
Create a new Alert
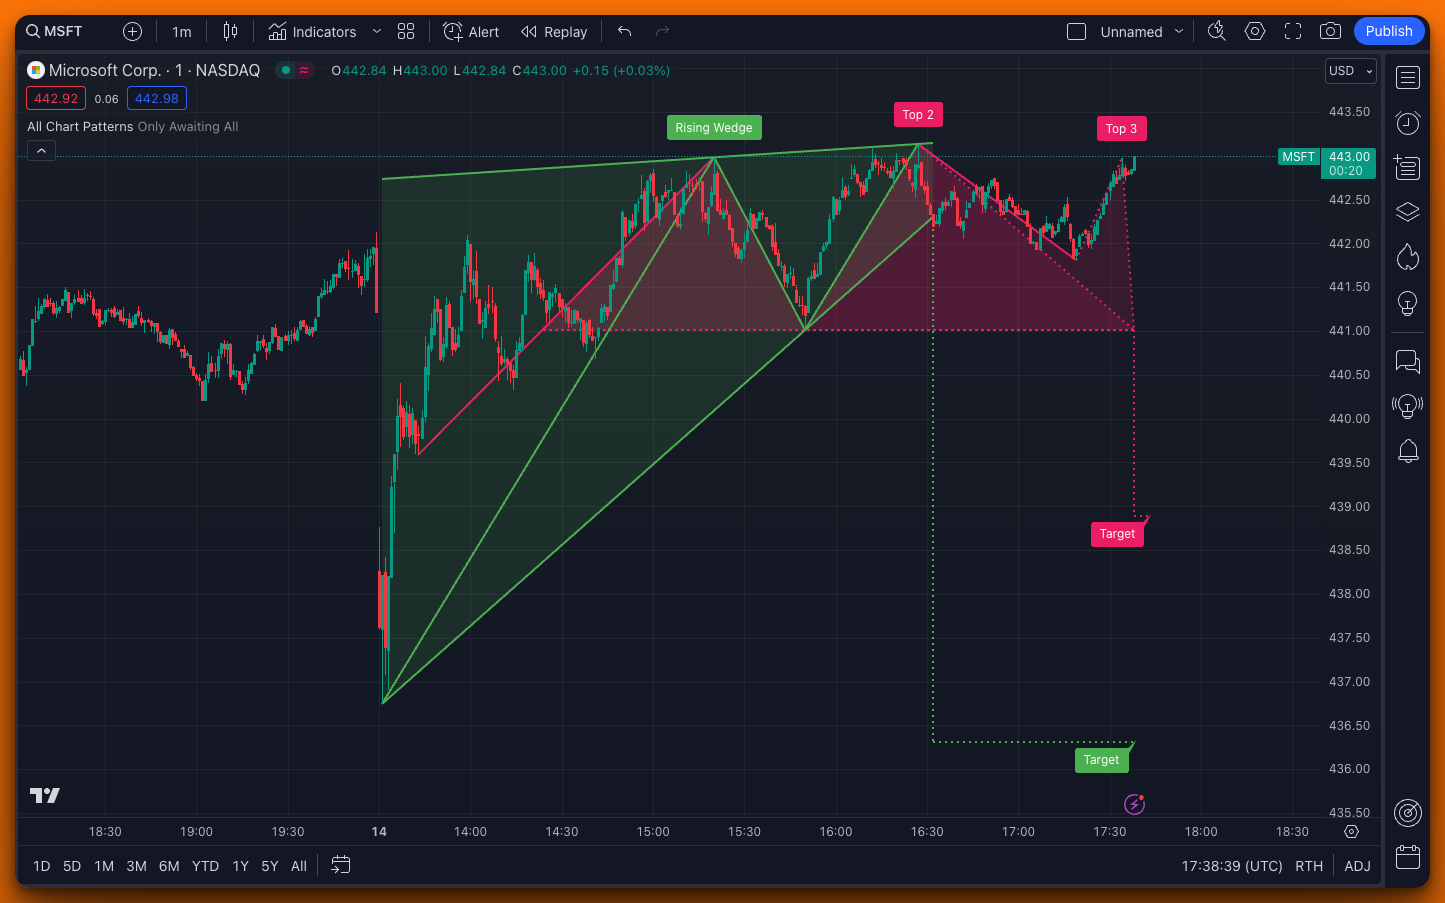tap(471, 31)
